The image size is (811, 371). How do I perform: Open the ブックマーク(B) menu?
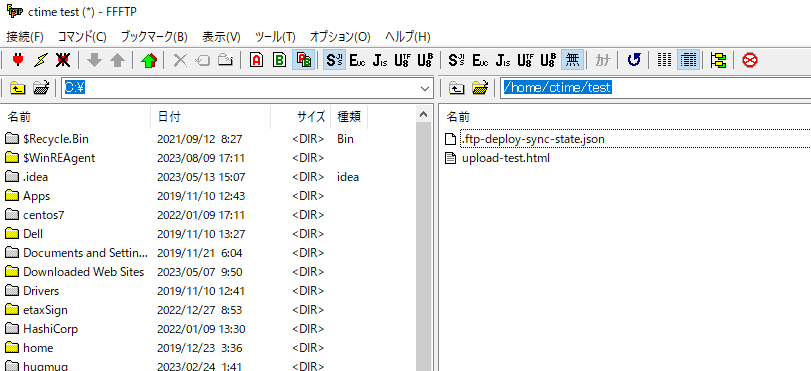(154, 37)
